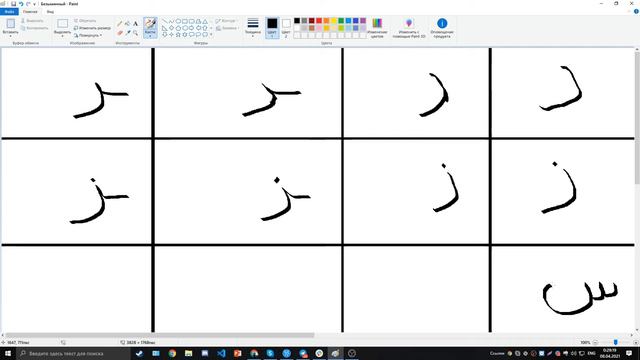The image size is (640, 360).
Task: Click the Copy (Копировать) button
Action: click(x=34, y=28)
